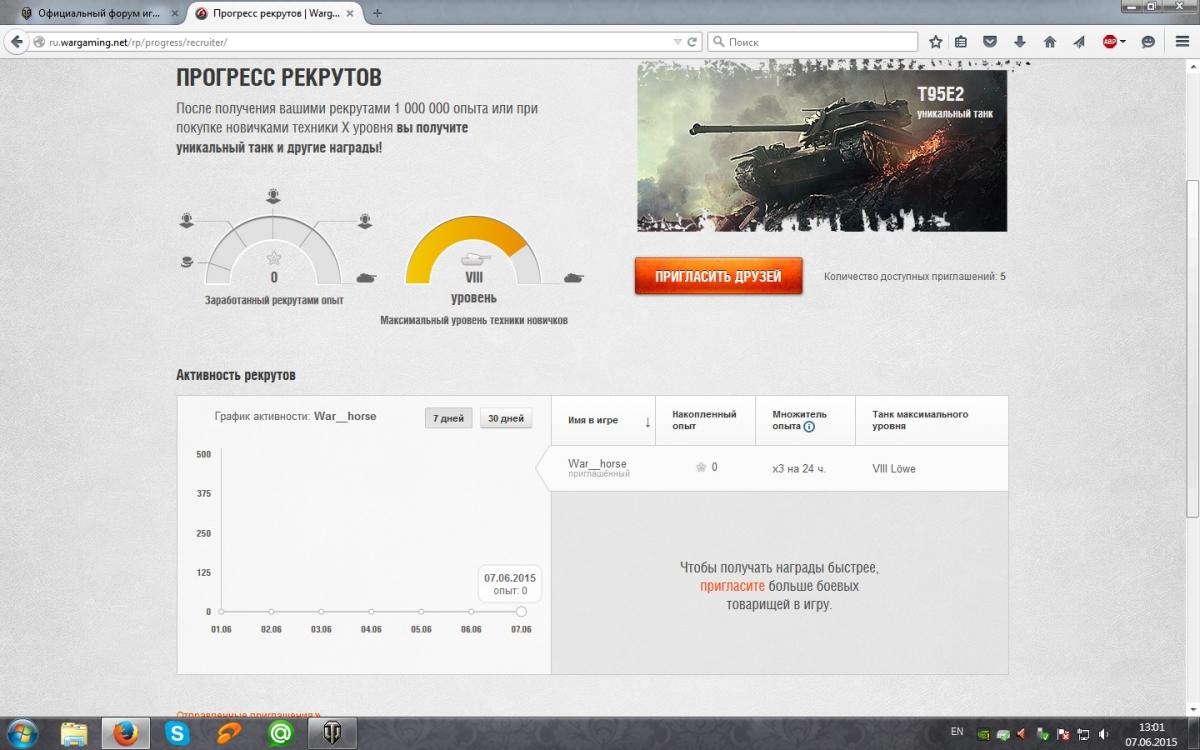Open the Pocket icon in Firefox toolbar

tap(990, 42)
